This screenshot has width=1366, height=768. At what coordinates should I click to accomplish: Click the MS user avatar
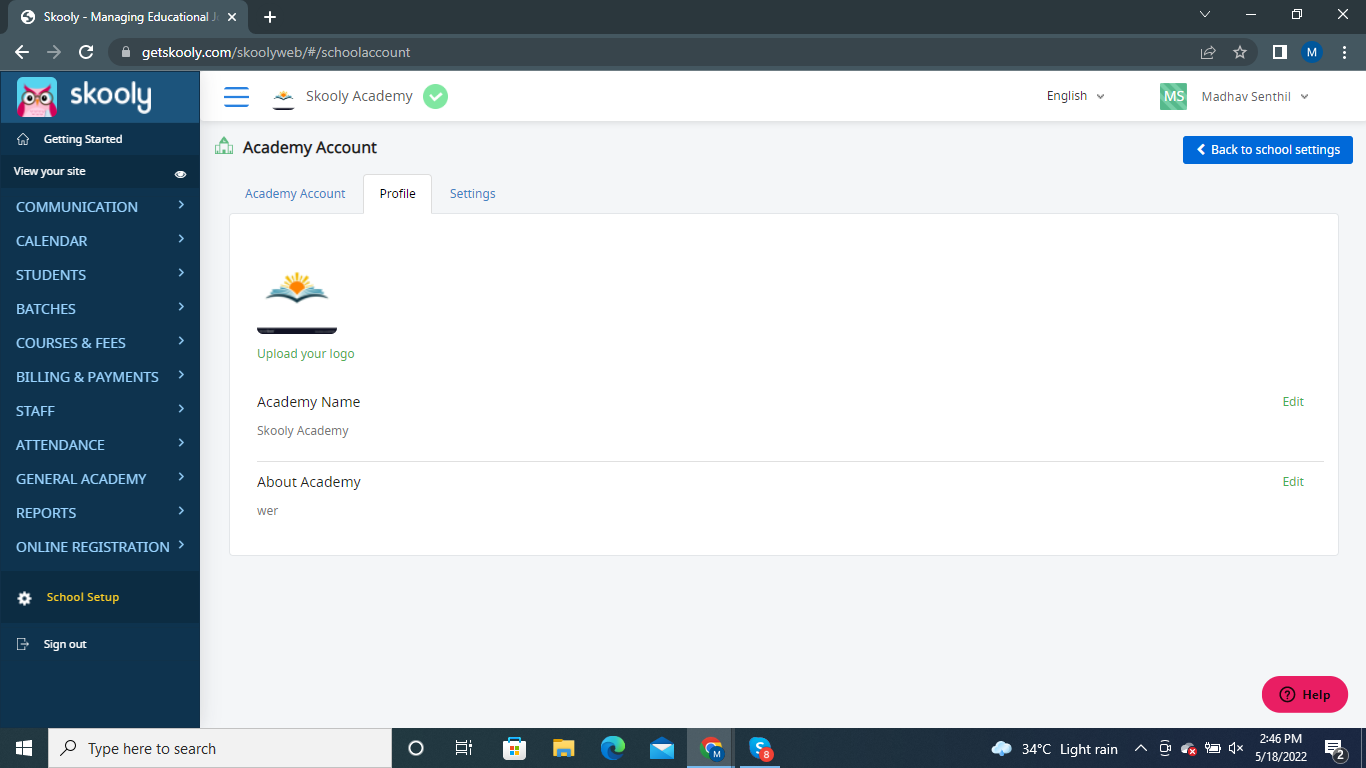pos(1173,96)
